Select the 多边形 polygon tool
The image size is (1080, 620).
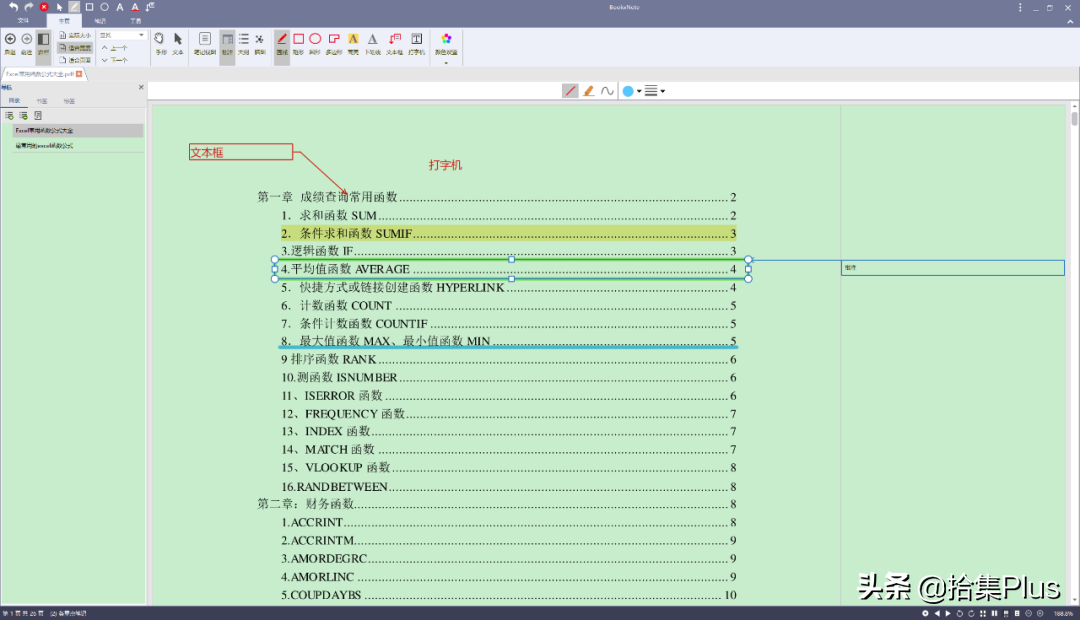point(334,43)
